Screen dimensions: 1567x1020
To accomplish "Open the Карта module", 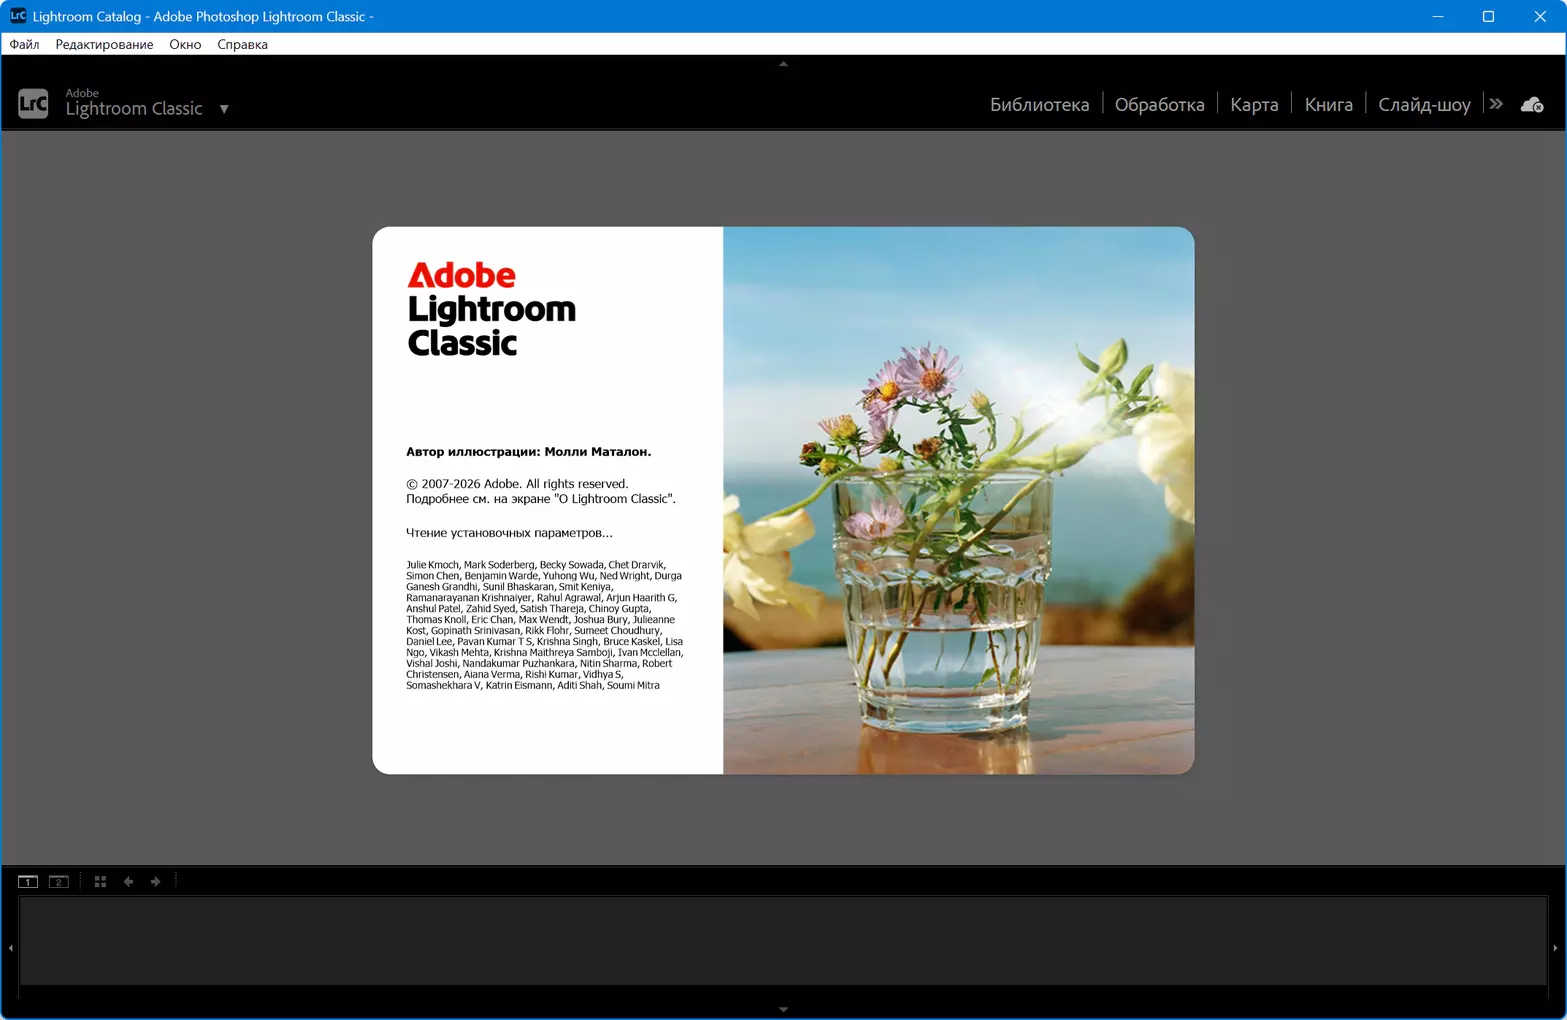I will click(x=1254, y=104).
